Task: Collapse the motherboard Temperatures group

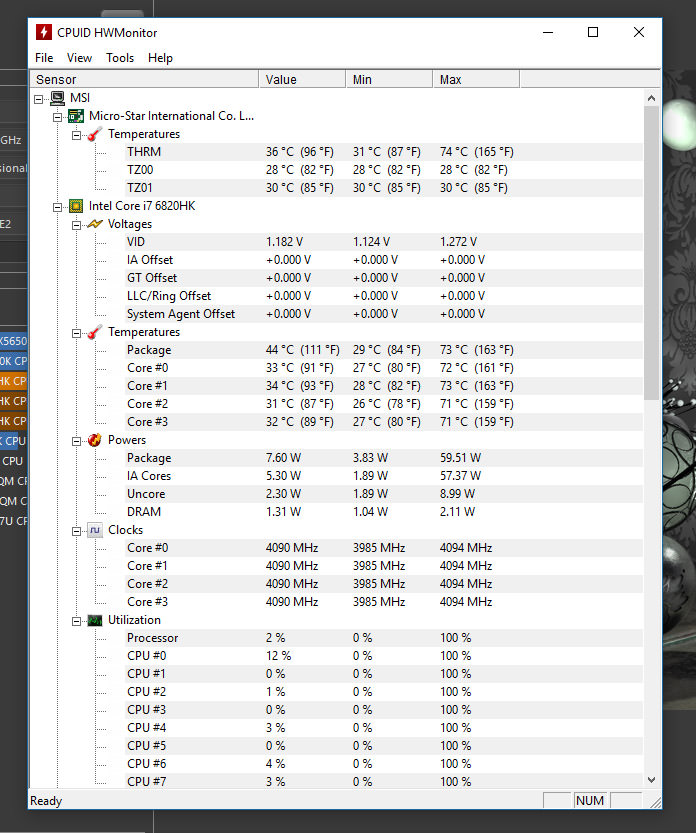Action: (x=77, y=135)
